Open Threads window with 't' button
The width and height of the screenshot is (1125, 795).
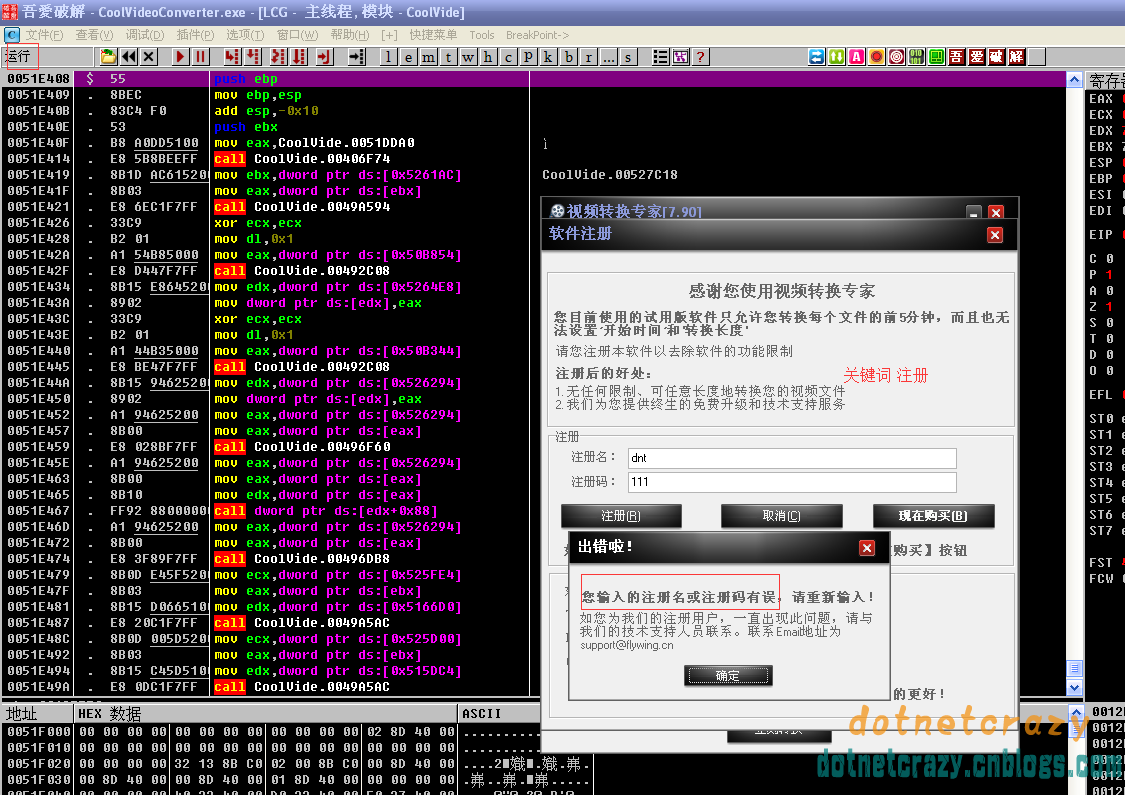tap(448, 57)
